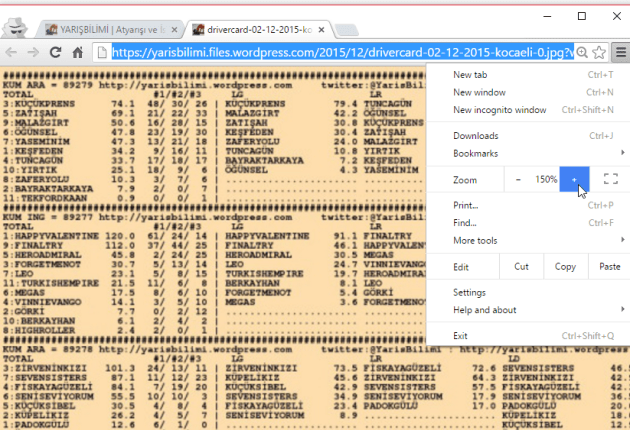This screenshot has width=630, height=430.
Task: Switch to the YARIŞBİLİMİ tab
Action: 108,30
